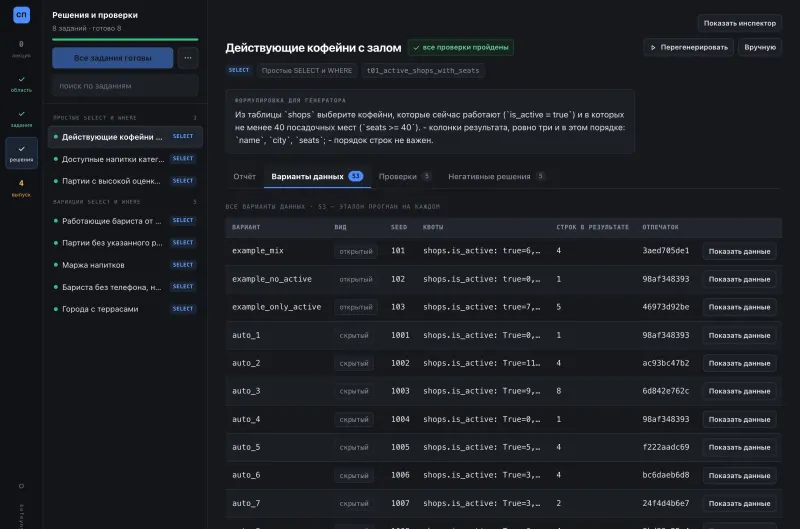The image size is (800, 529).
Task: Show data for auto_5 variant
Action: click(x=739, y=447)
